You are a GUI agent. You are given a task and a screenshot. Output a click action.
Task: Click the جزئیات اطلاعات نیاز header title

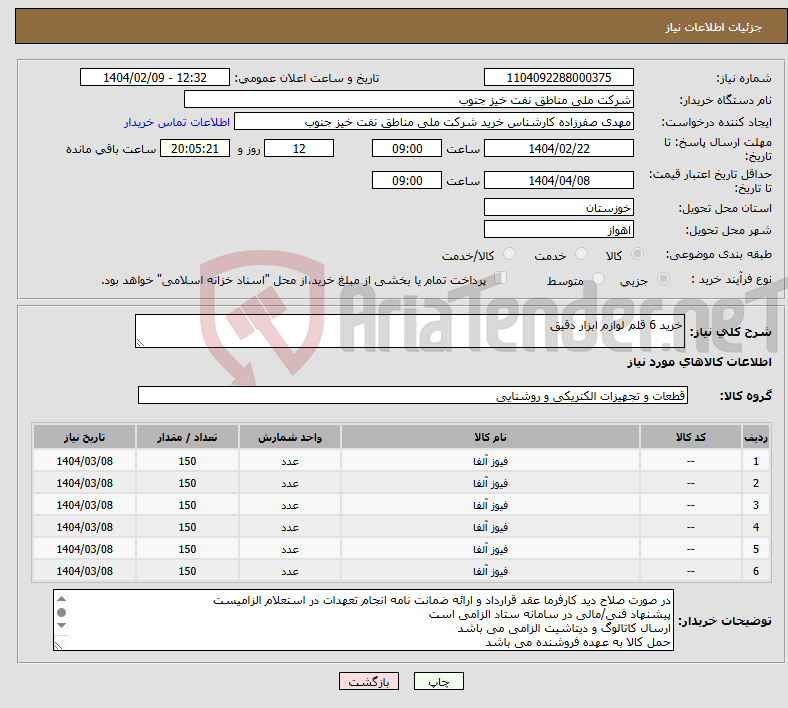714,27
